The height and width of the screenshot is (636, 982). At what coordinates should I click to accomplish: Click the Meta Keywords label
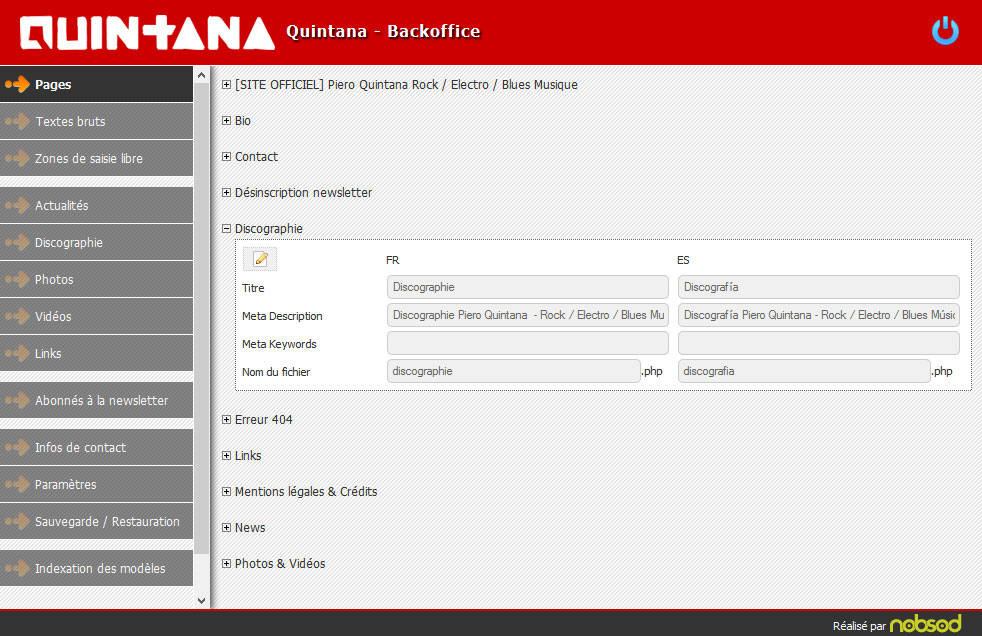[x=279, y=344]
